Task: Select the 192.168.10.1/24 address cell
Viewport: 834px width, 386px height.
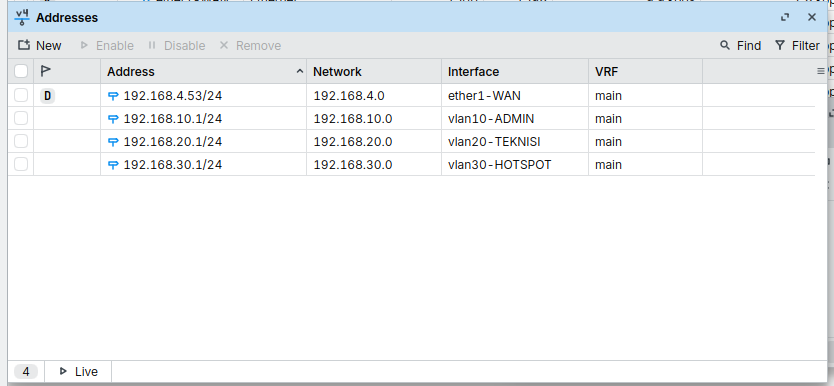Action: point(203,119)
